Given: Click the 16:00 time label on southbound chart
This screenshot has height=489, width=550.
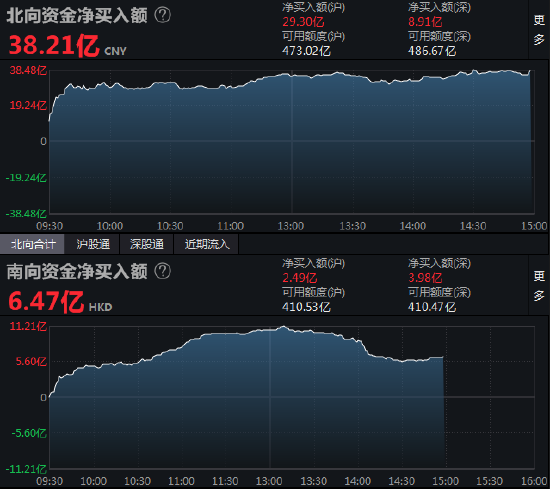Looking at the screenshot, I should pos(534,481).
